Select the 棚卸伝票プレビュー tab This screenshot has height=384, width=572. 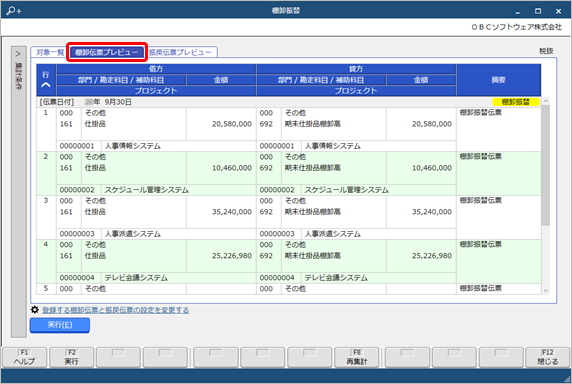107,52
